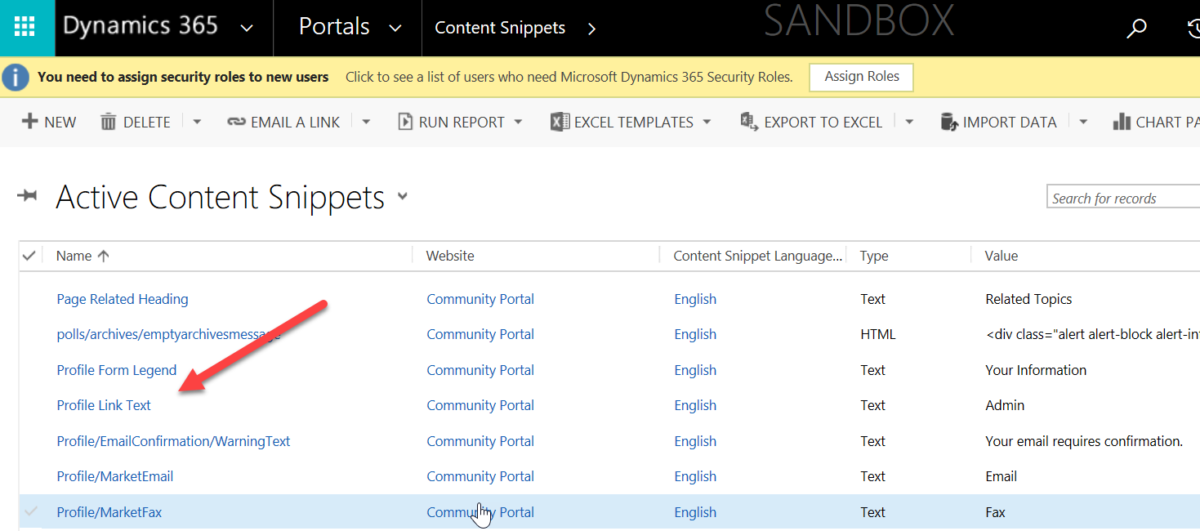Open the polls/archives/emptyarchivesmessage record
Image resolution: width=1200 pixels, height=531 pixels.
pos(168,334)
